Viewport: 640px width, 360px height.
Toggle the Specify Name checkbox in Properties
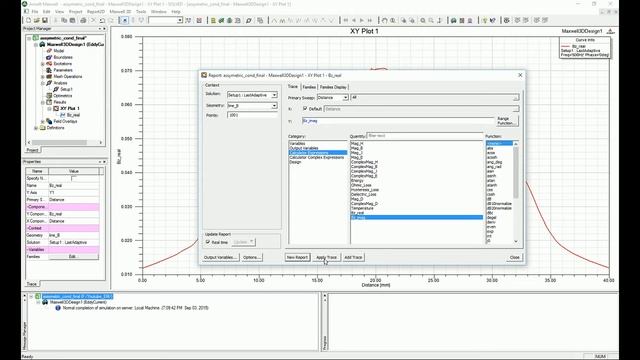(73, 178)
